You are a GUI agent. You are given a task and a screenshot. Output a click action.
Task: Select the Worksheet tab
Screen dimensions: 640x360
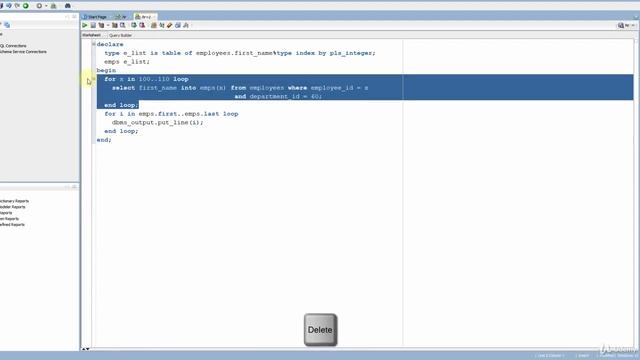pyautogui.click(x=91, y=35)
